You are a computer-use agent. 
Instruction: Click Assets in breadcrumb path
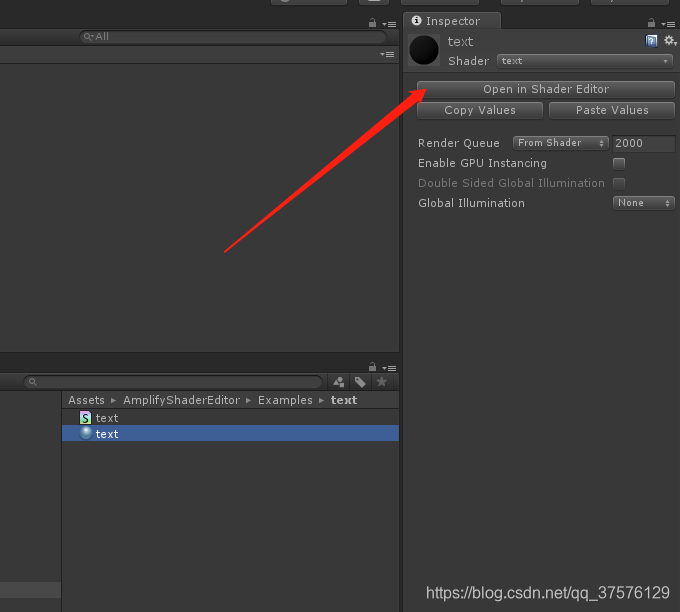pyautogui.click(x=86, y=400)
